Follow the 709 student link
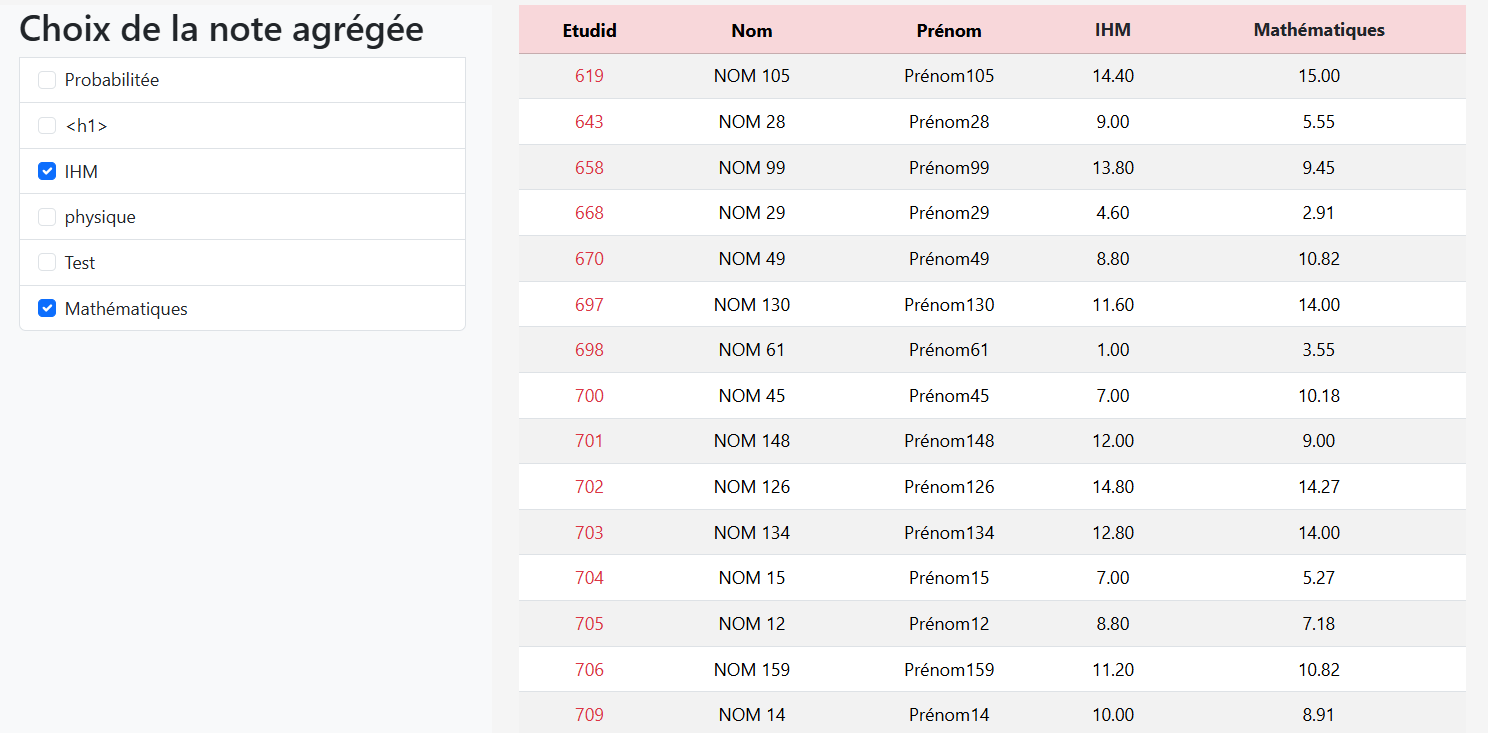 point(589,715)
